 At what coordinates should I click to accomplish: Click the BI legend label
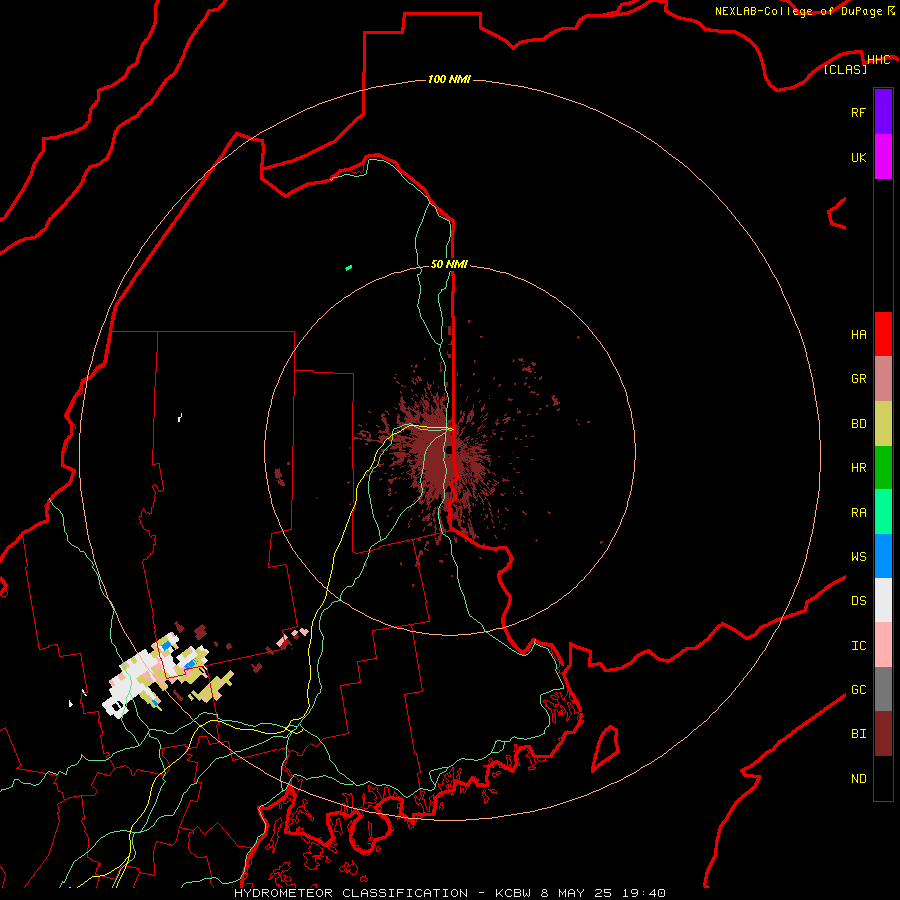tap(858, 734)
